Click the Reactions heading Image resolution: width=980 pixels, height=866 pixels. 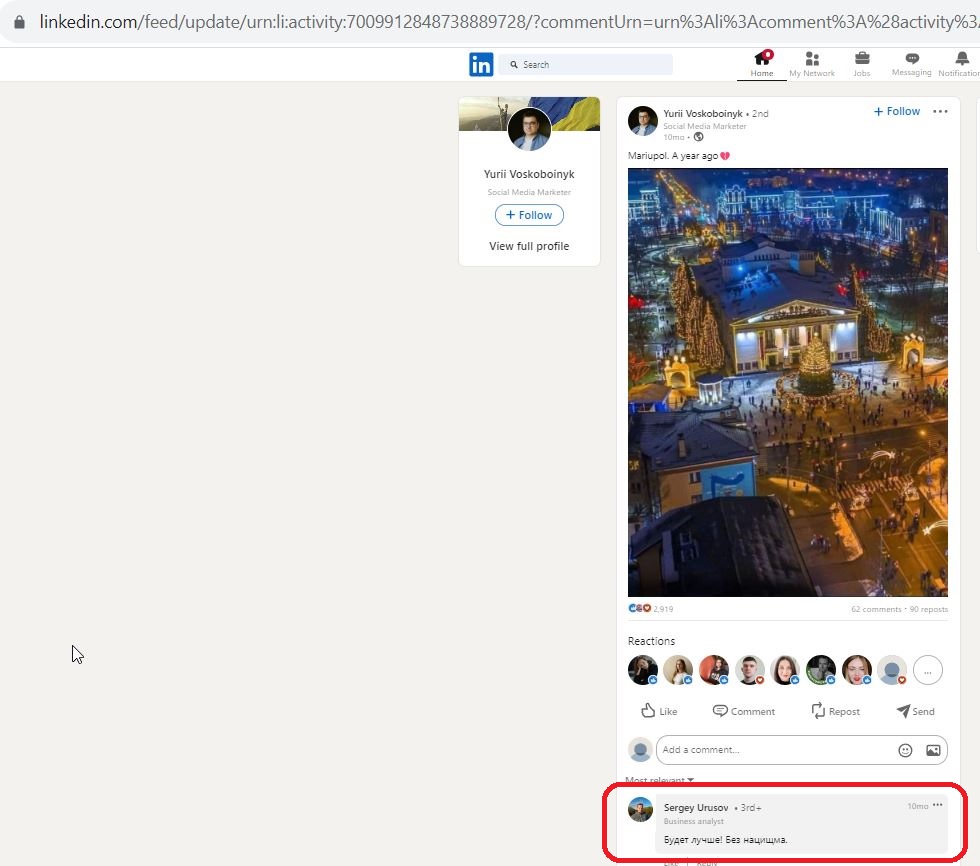651,641
